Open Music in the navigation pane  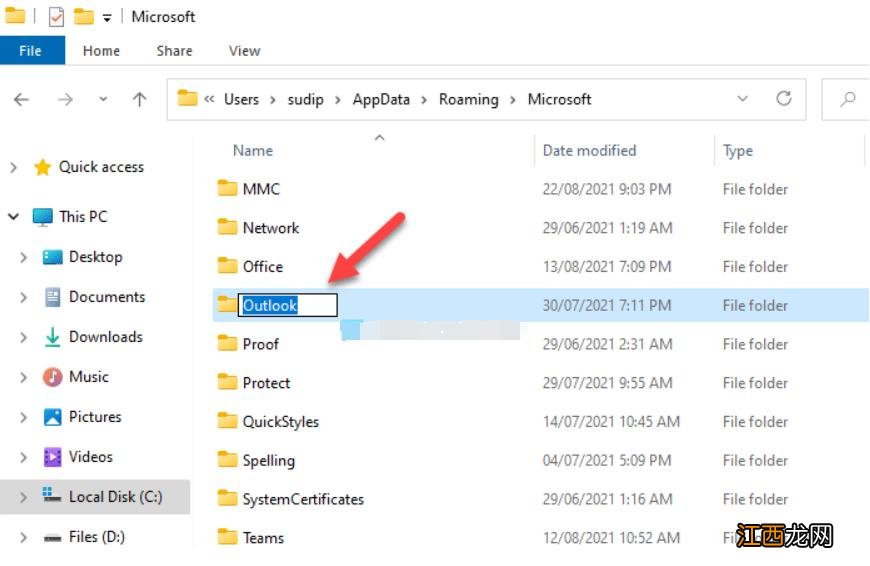(88, 377)
